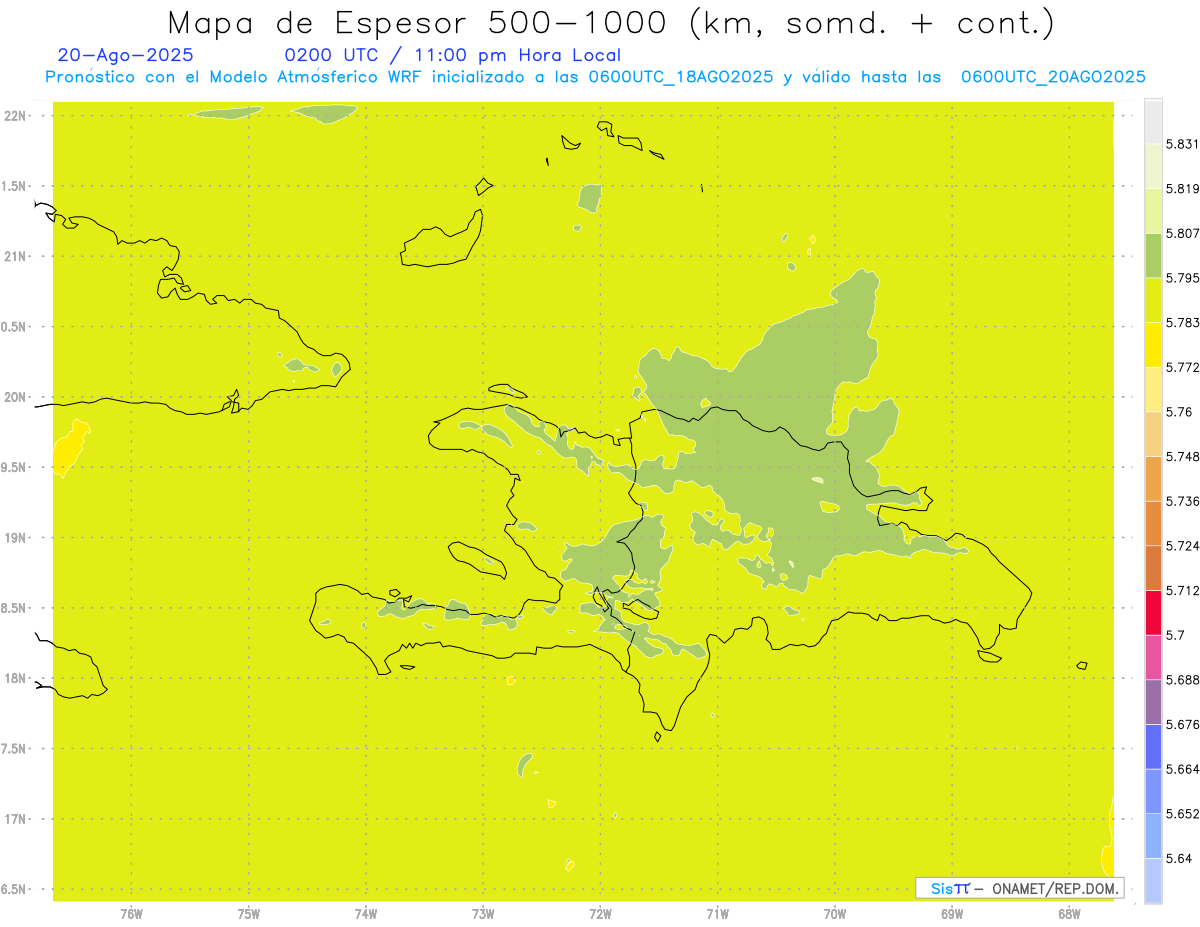Screen dimensions: 1200x927
Task: Click the red legend swatch between 5.7 and 5.712
Action: (1153, 612)
